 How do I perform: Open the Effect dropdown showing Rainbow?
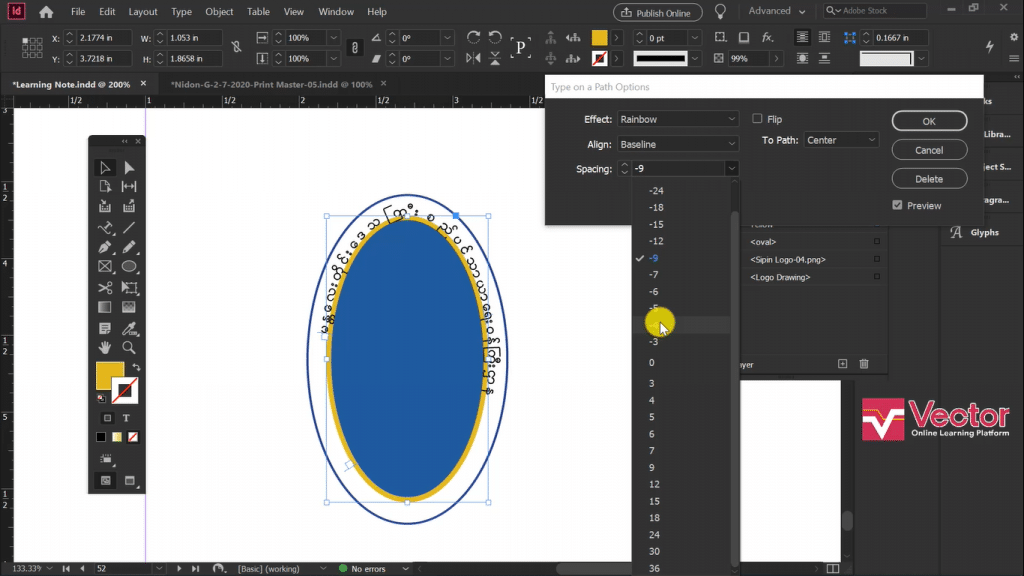(x=678, y=118)
